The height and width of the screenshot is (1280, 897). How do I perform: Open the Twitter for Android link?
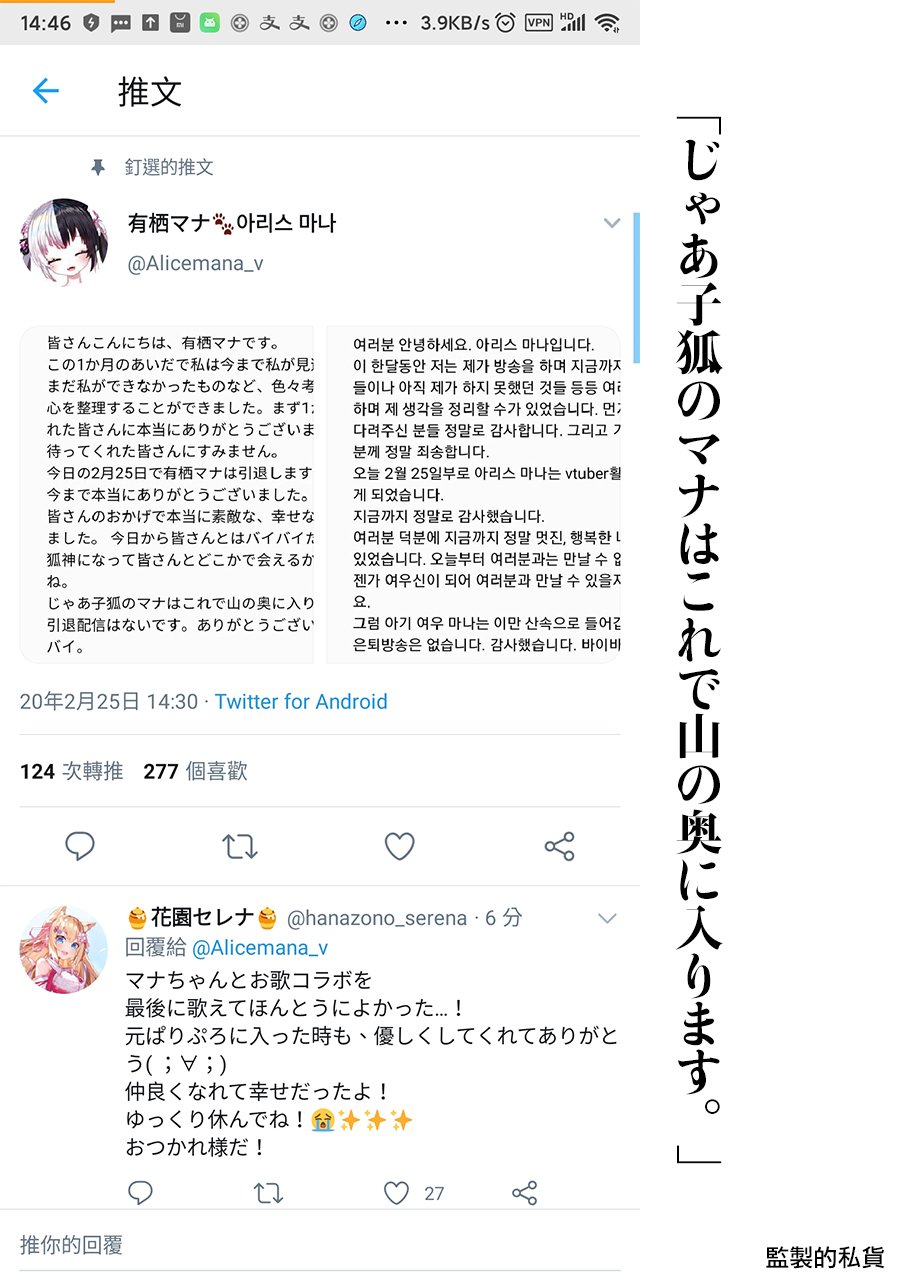pyautogui.click(x=301, y=702)
